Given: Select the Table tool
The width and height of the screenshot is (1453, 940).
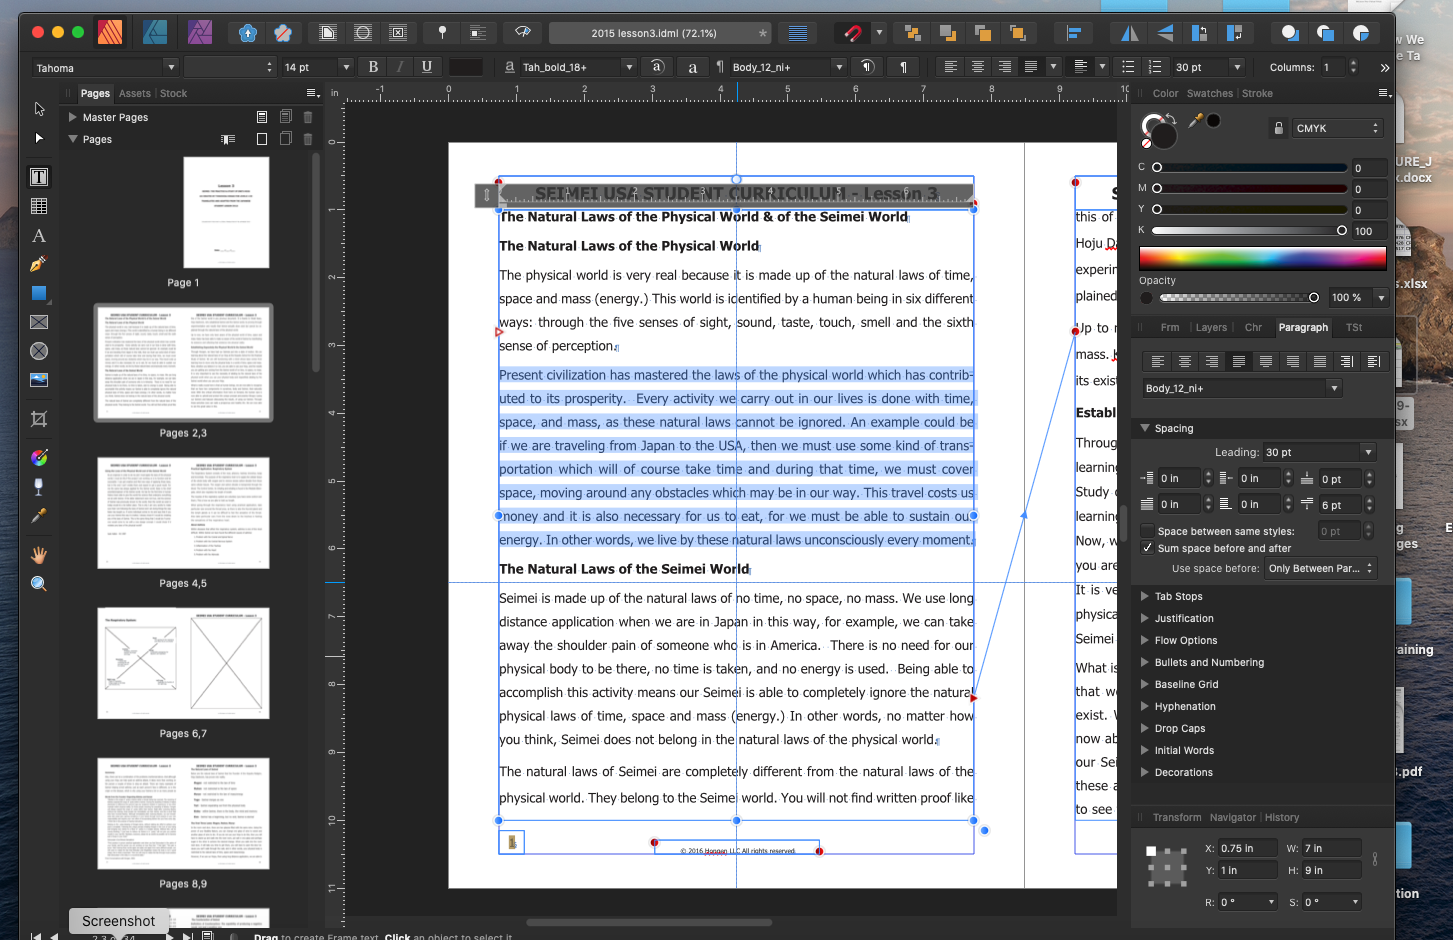Looking at the screenshot, I should point(38,205).
